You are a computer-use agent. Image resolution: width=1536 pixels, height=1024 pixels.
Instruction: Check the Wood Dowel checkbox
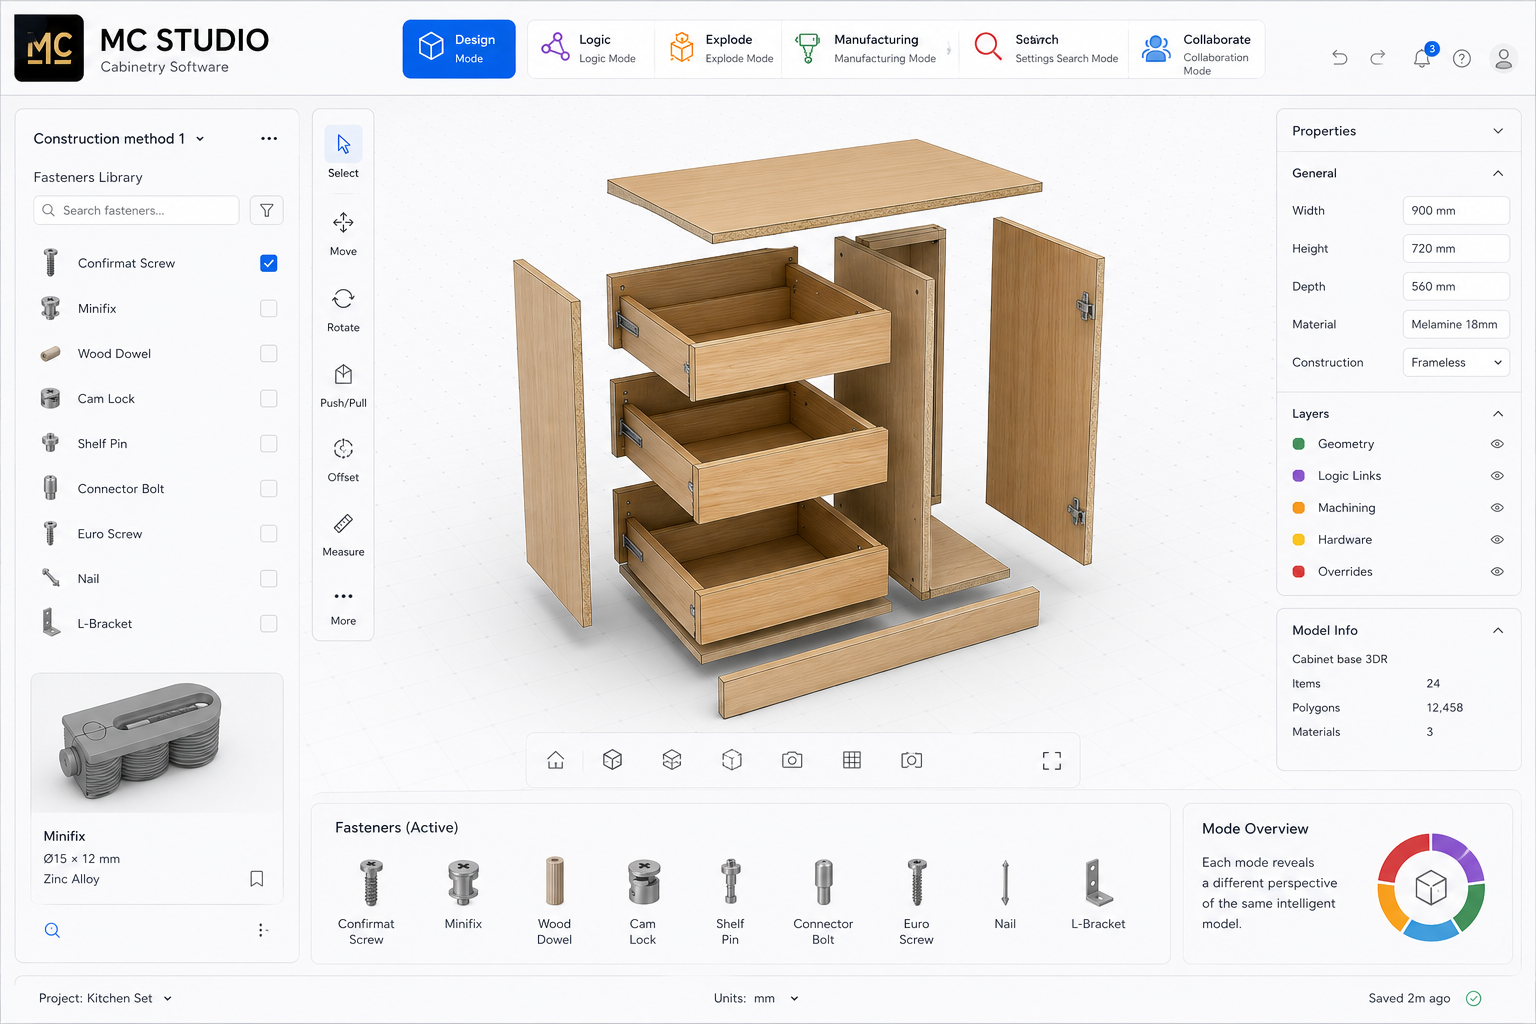[269, 353]
